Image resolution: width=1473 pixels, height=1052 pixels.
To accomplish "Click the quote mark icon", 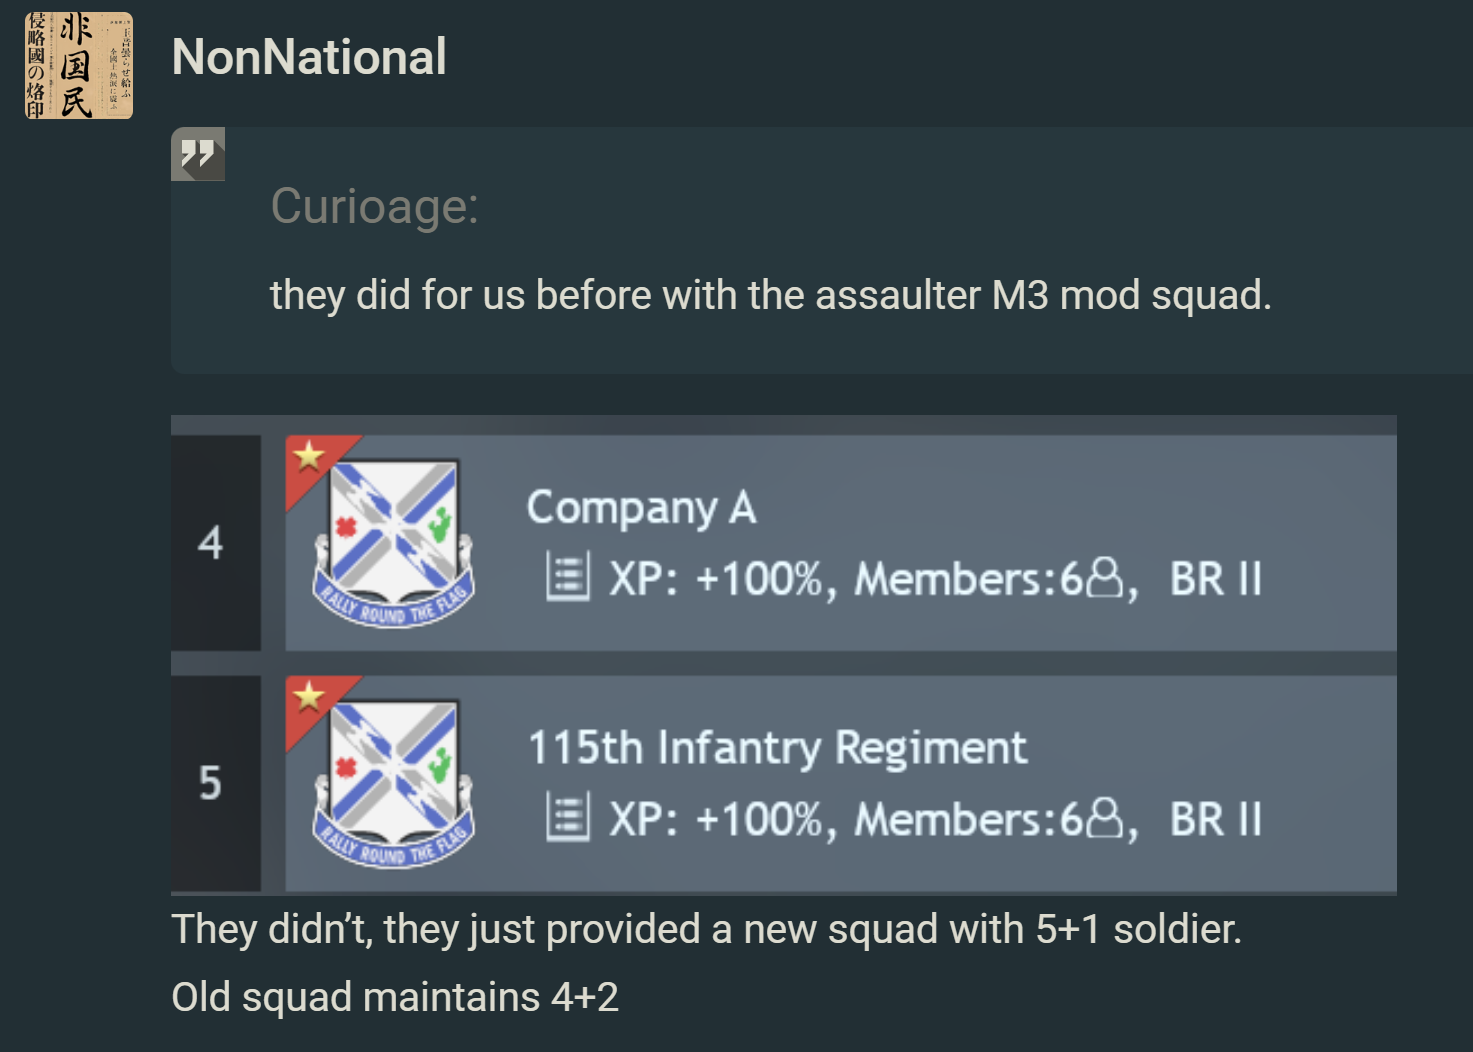I will pos(198,155).
